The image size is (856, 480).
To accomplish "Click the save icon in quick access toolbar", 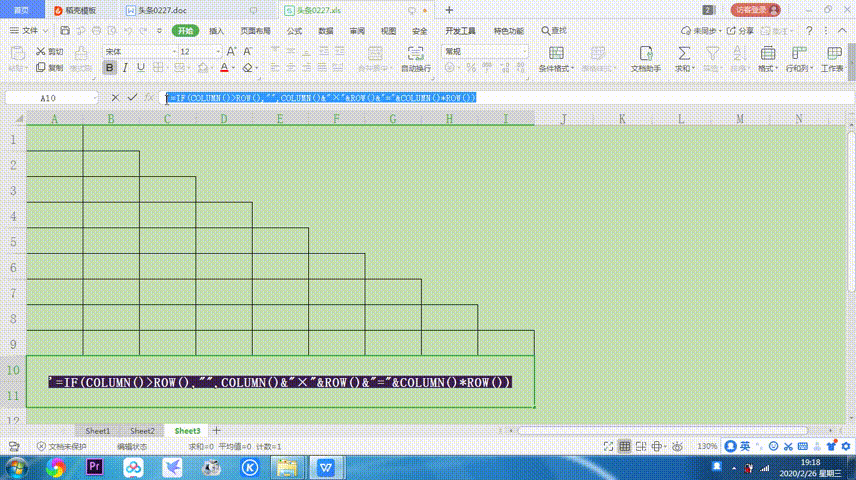I will pyautogui.click(x=65, y=31).
